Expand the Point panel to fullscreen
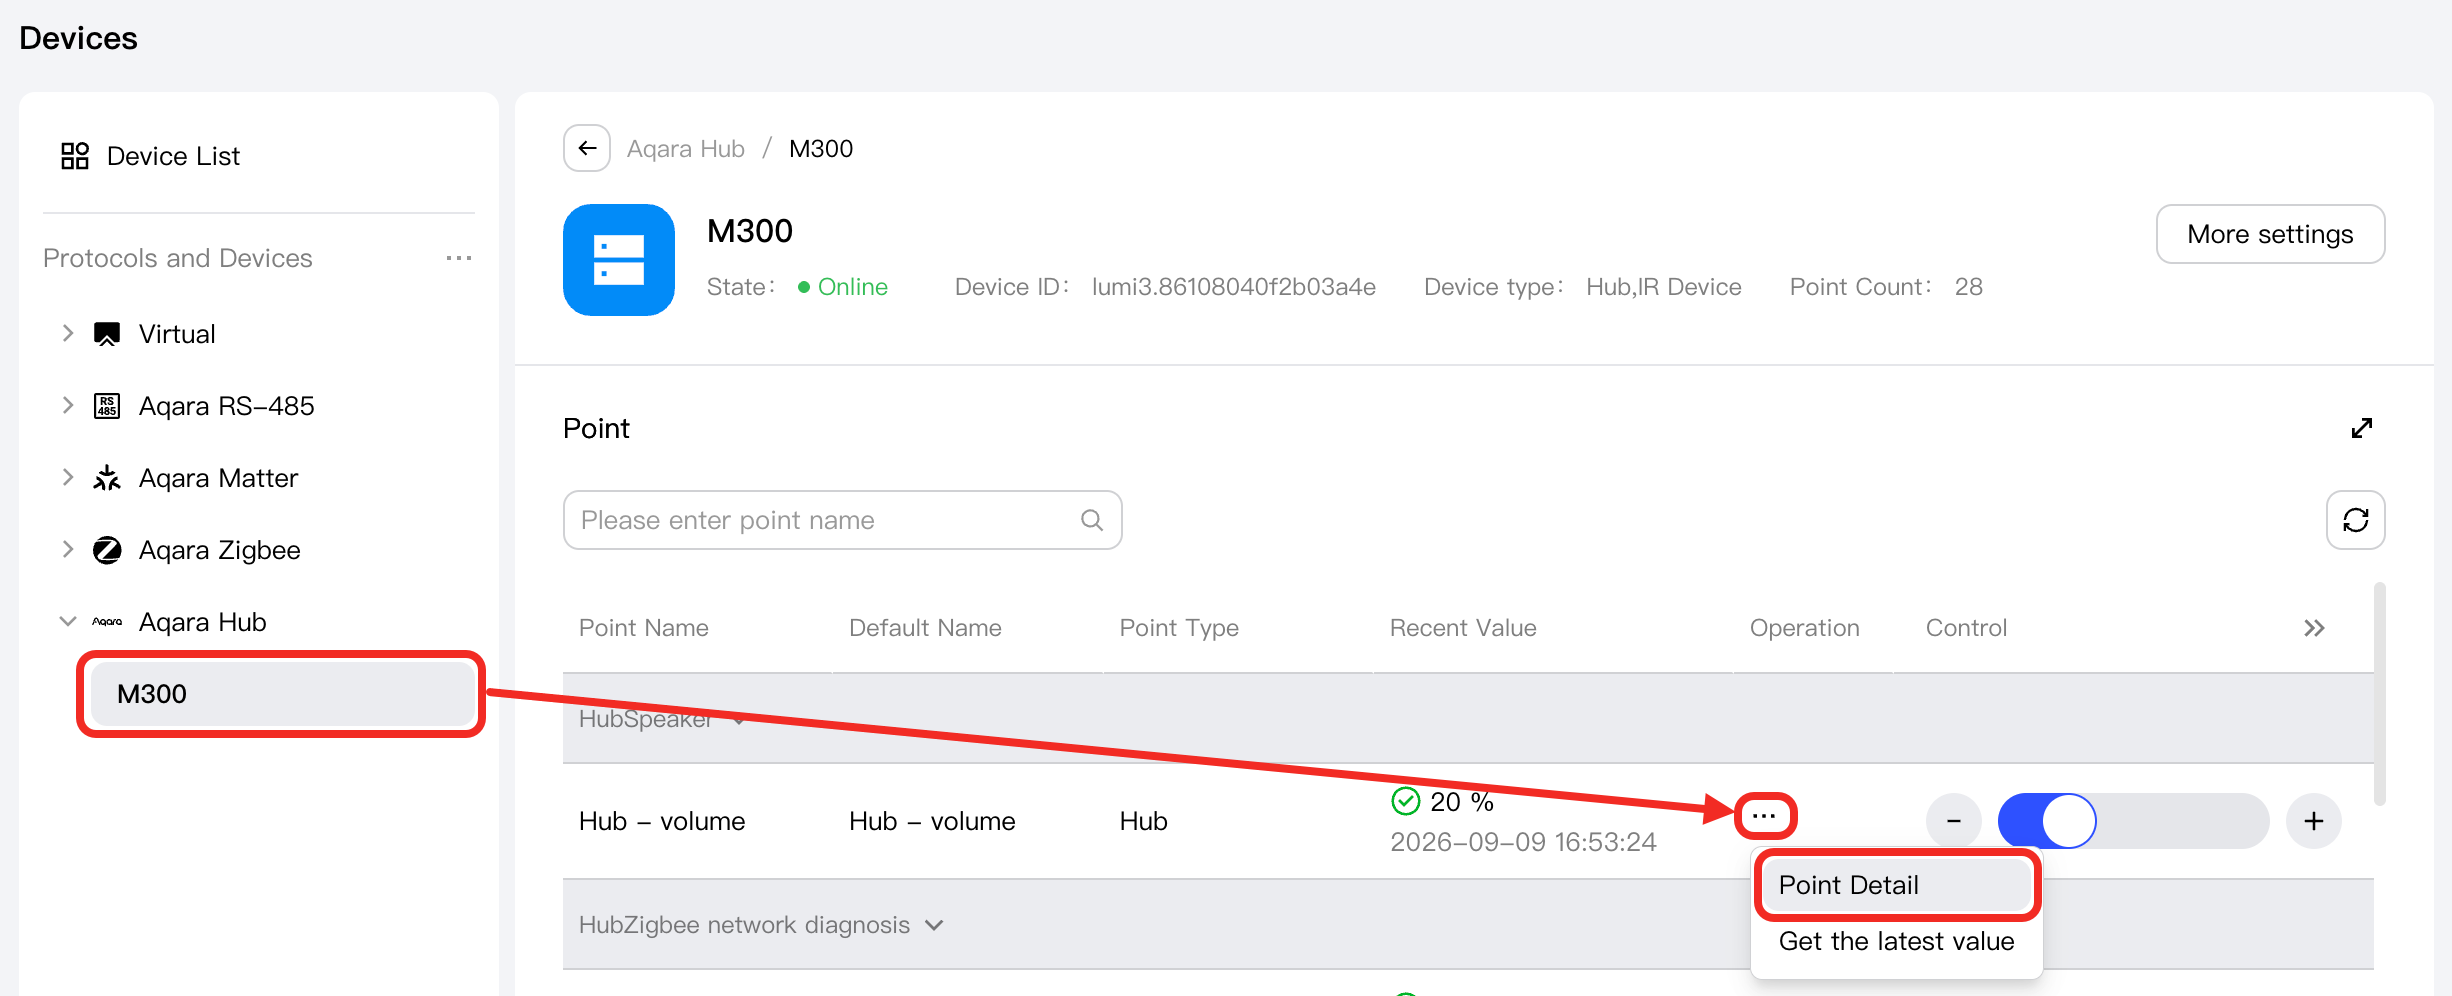Viewport: 2452px width, 996px height. pos(2361,428)
